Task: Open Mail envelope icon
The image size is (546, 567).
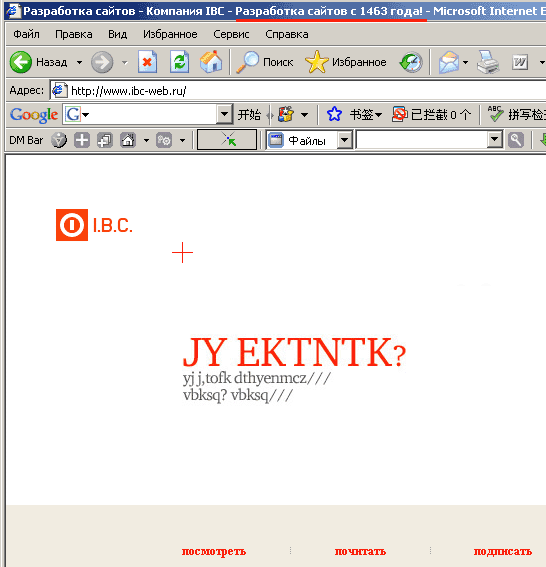Action: coord(449,63)
